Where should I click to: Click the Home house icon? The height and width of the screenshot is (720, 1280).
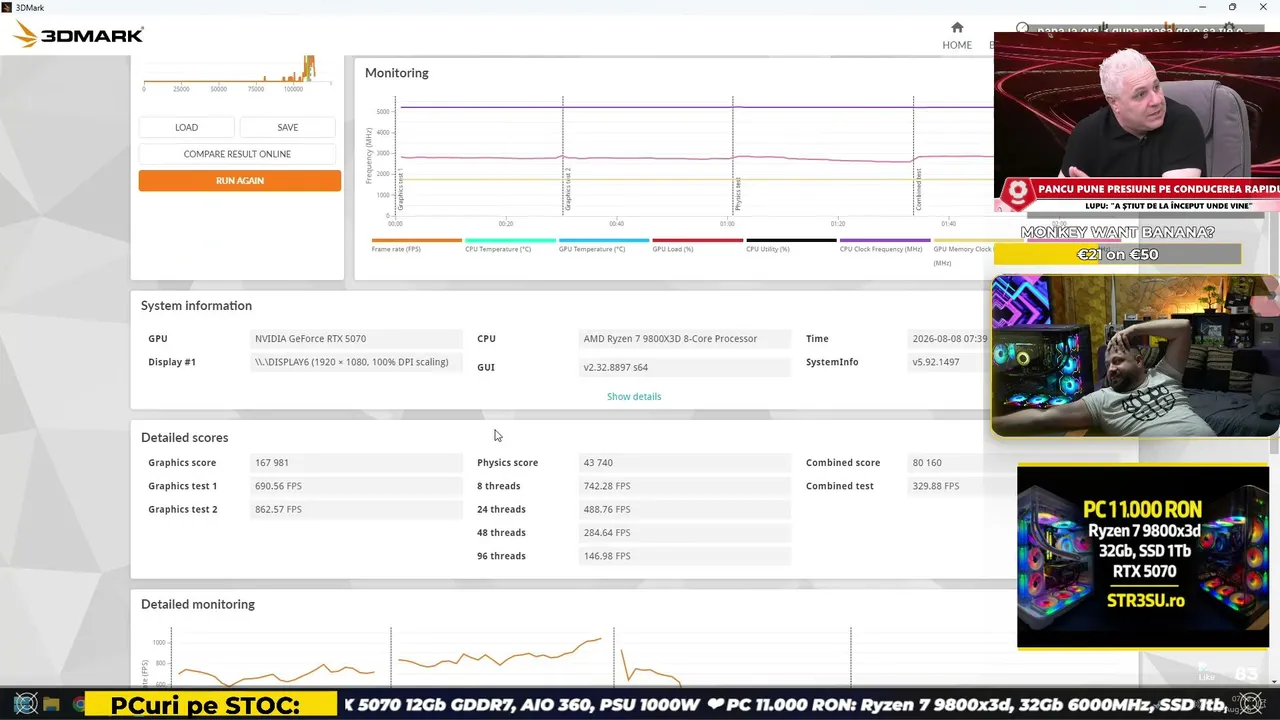click(957, 28)
